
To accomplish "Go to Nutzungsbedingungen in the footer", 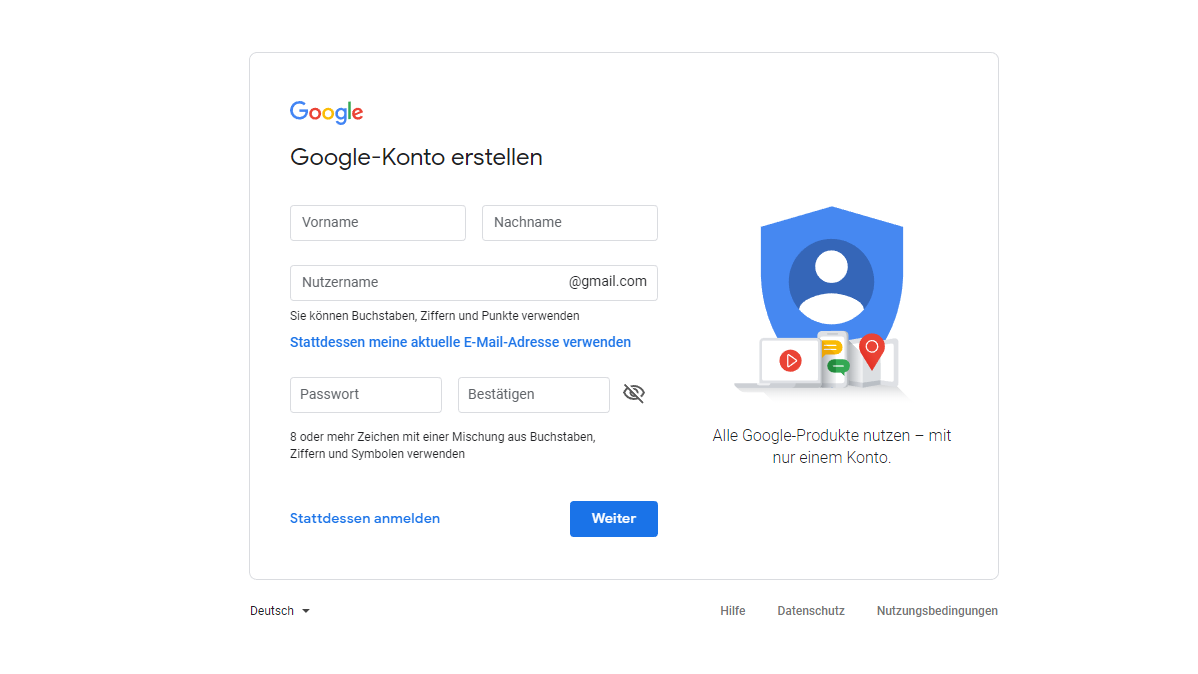I will [x=937, y=611].
